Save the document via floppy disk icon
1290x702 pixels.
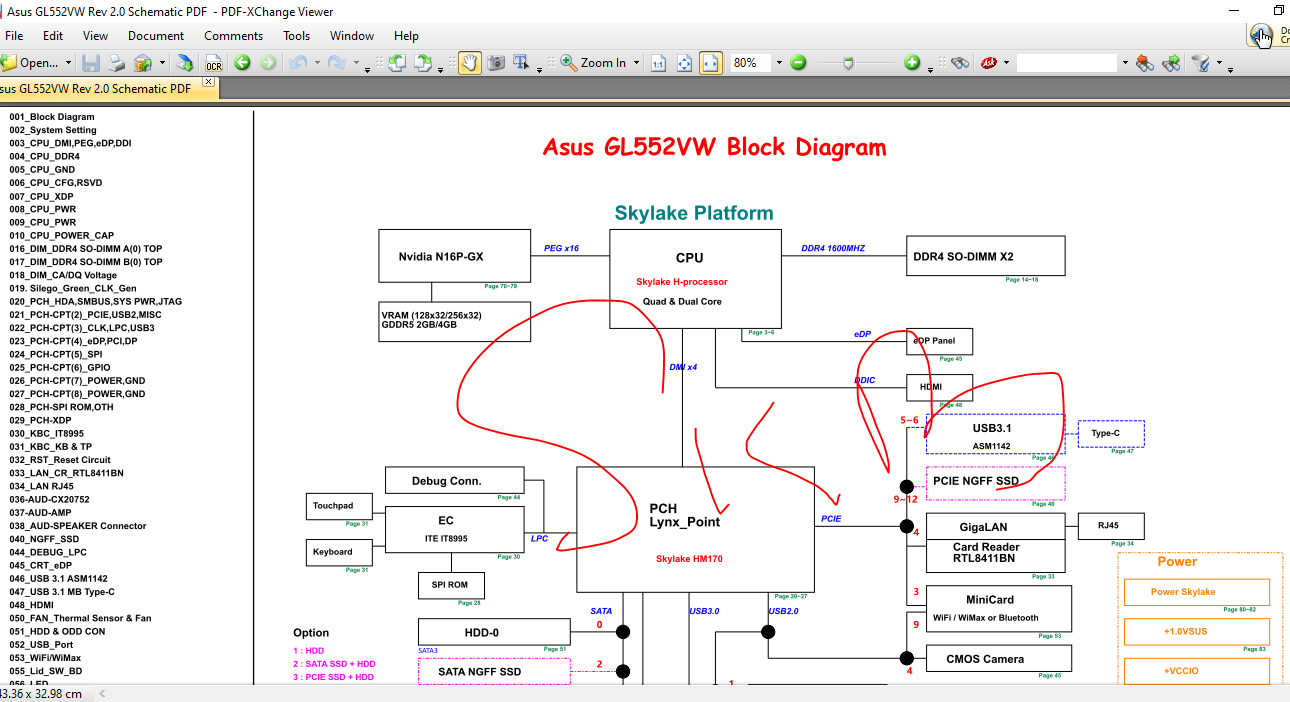[x=91, y=62]
